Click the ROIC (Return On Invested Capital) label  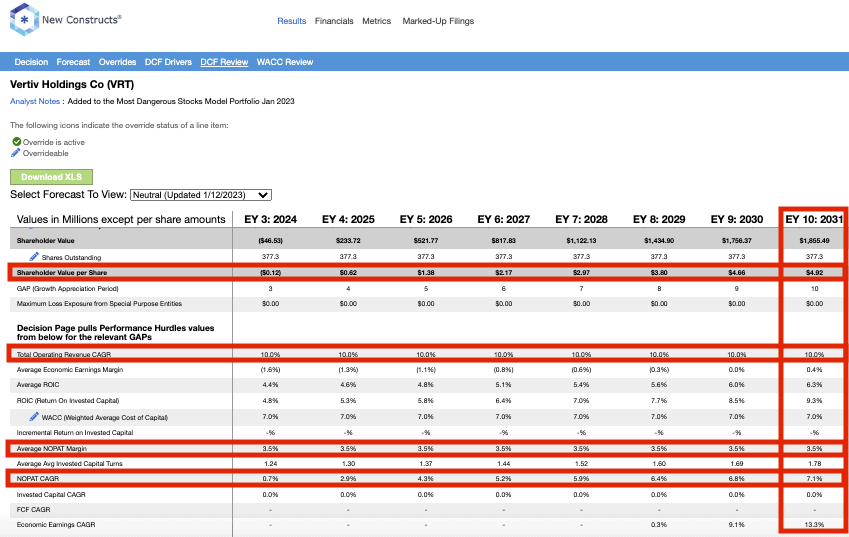coord(68,401)
